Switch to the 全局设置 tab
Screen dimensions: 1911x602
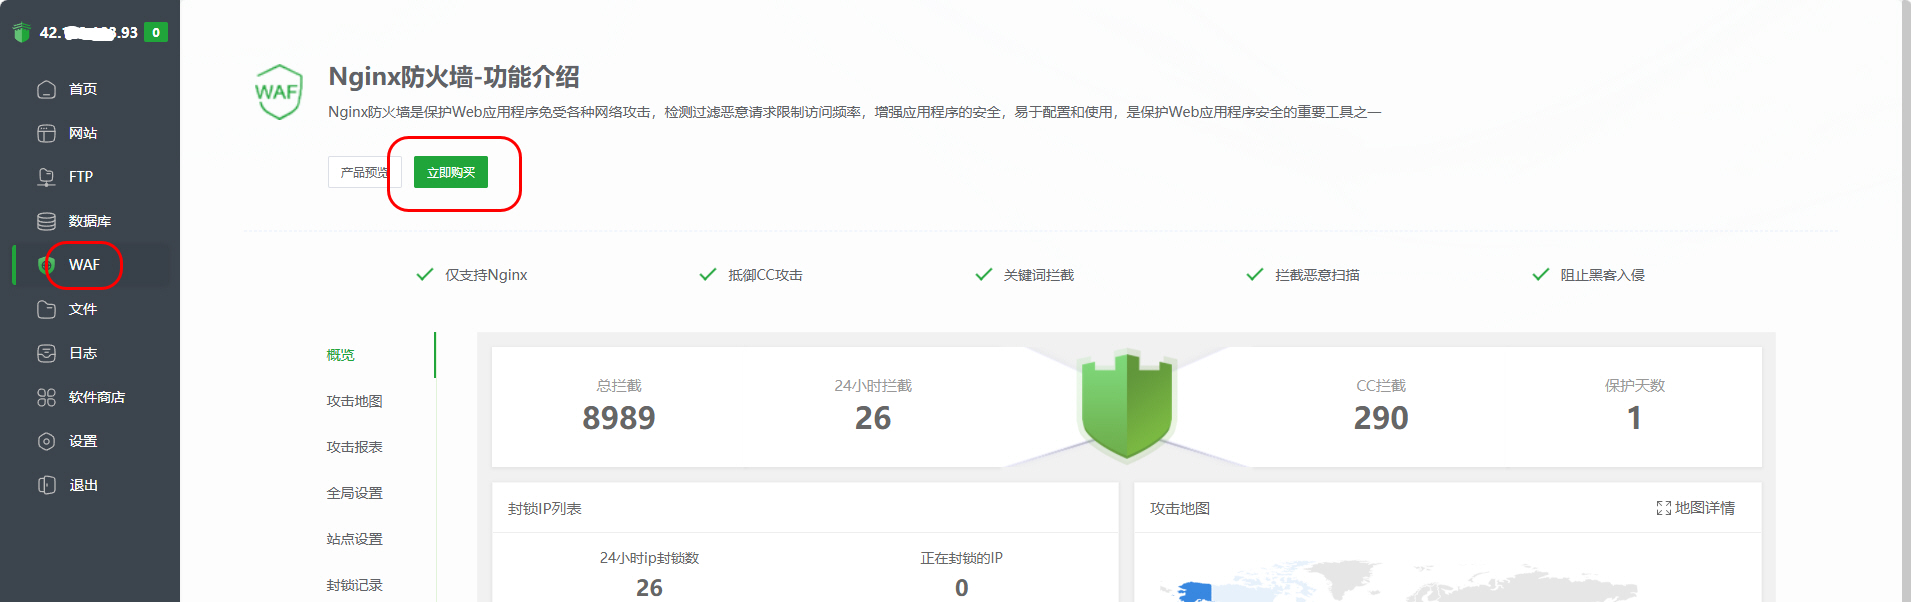[x=354, y=493]
